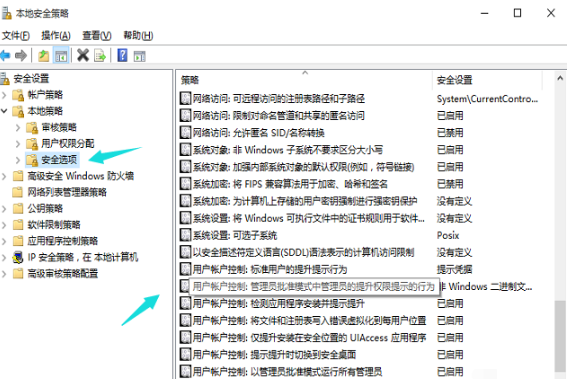The width and height of the screenshot is (571, 383).
Task: Click the scrollbar up arrow
Action: coord(560,78)
